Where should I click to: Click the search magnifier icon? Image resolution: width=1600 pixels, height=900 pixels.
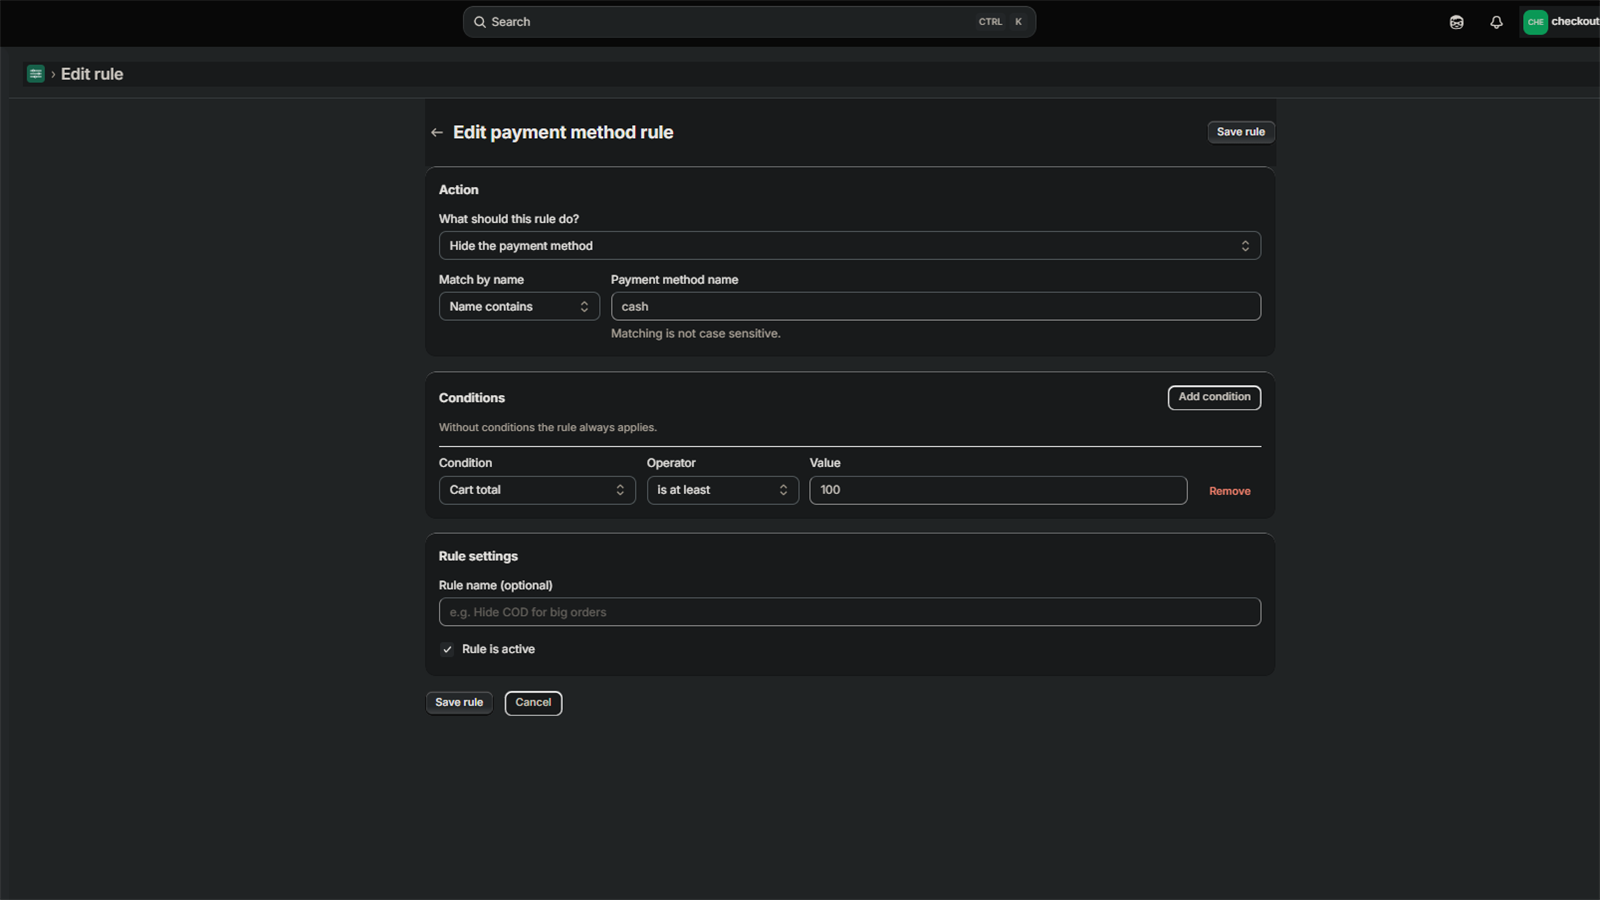[x=480, y=22]
